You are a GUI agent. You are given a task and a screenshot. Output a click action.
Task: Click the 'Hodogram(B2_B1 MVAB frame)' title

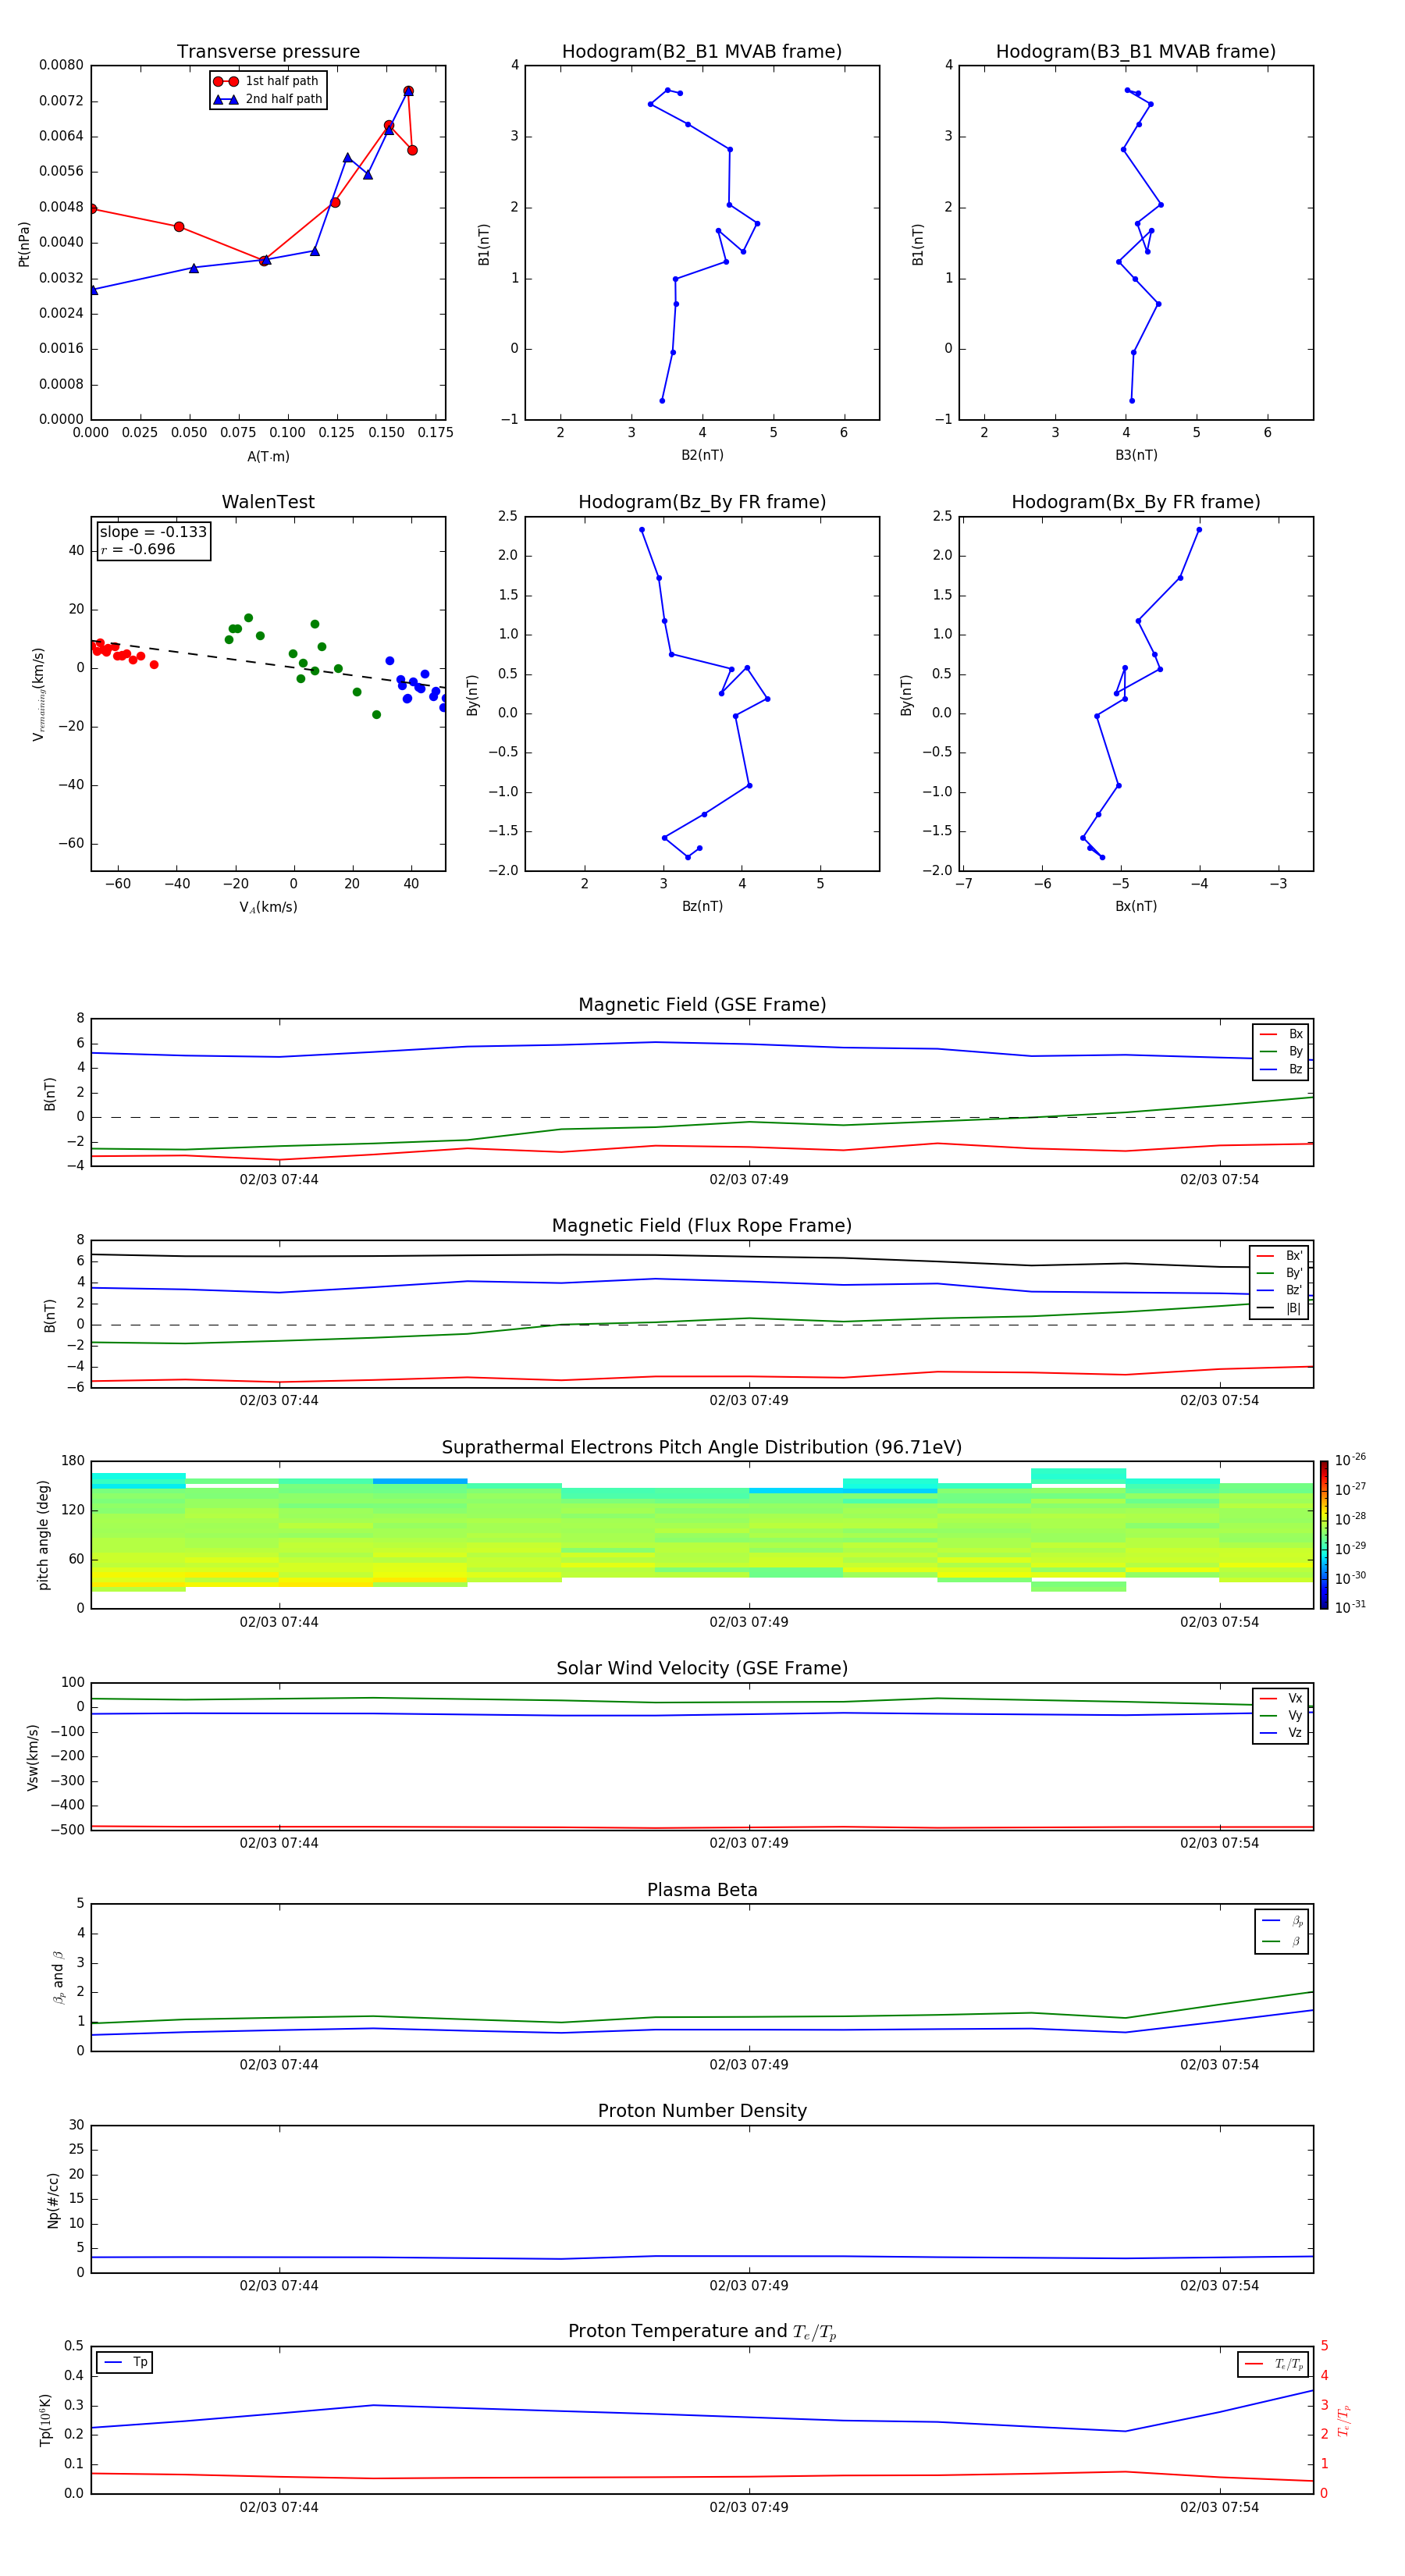pos(702,52)
